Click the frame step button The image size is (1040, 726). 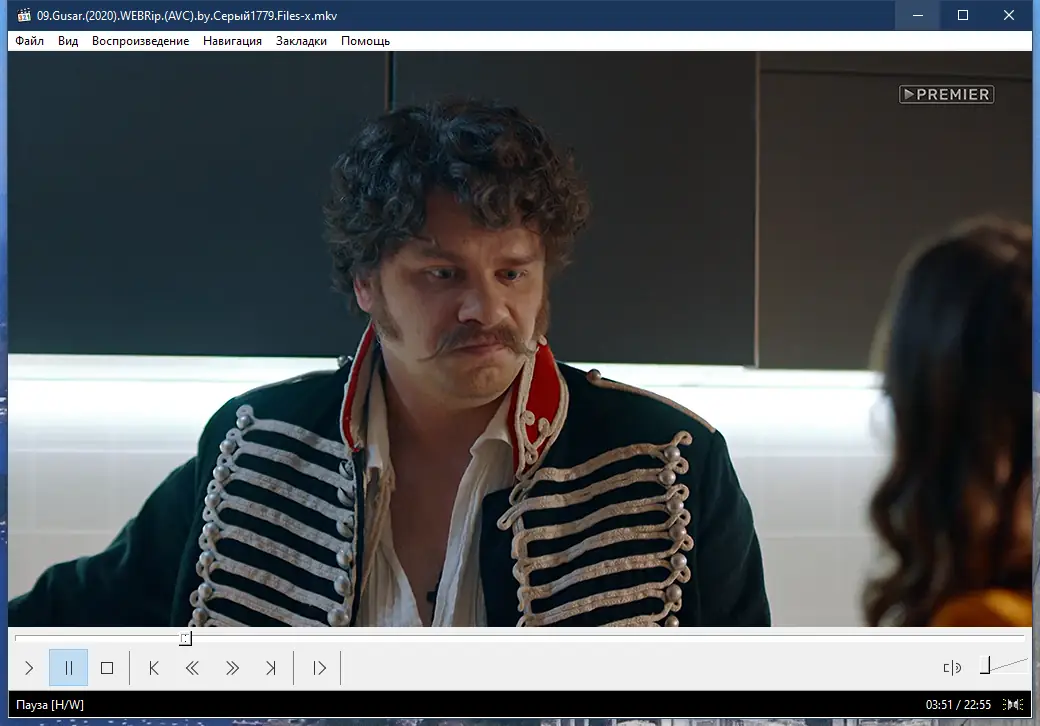click(319, 668)
